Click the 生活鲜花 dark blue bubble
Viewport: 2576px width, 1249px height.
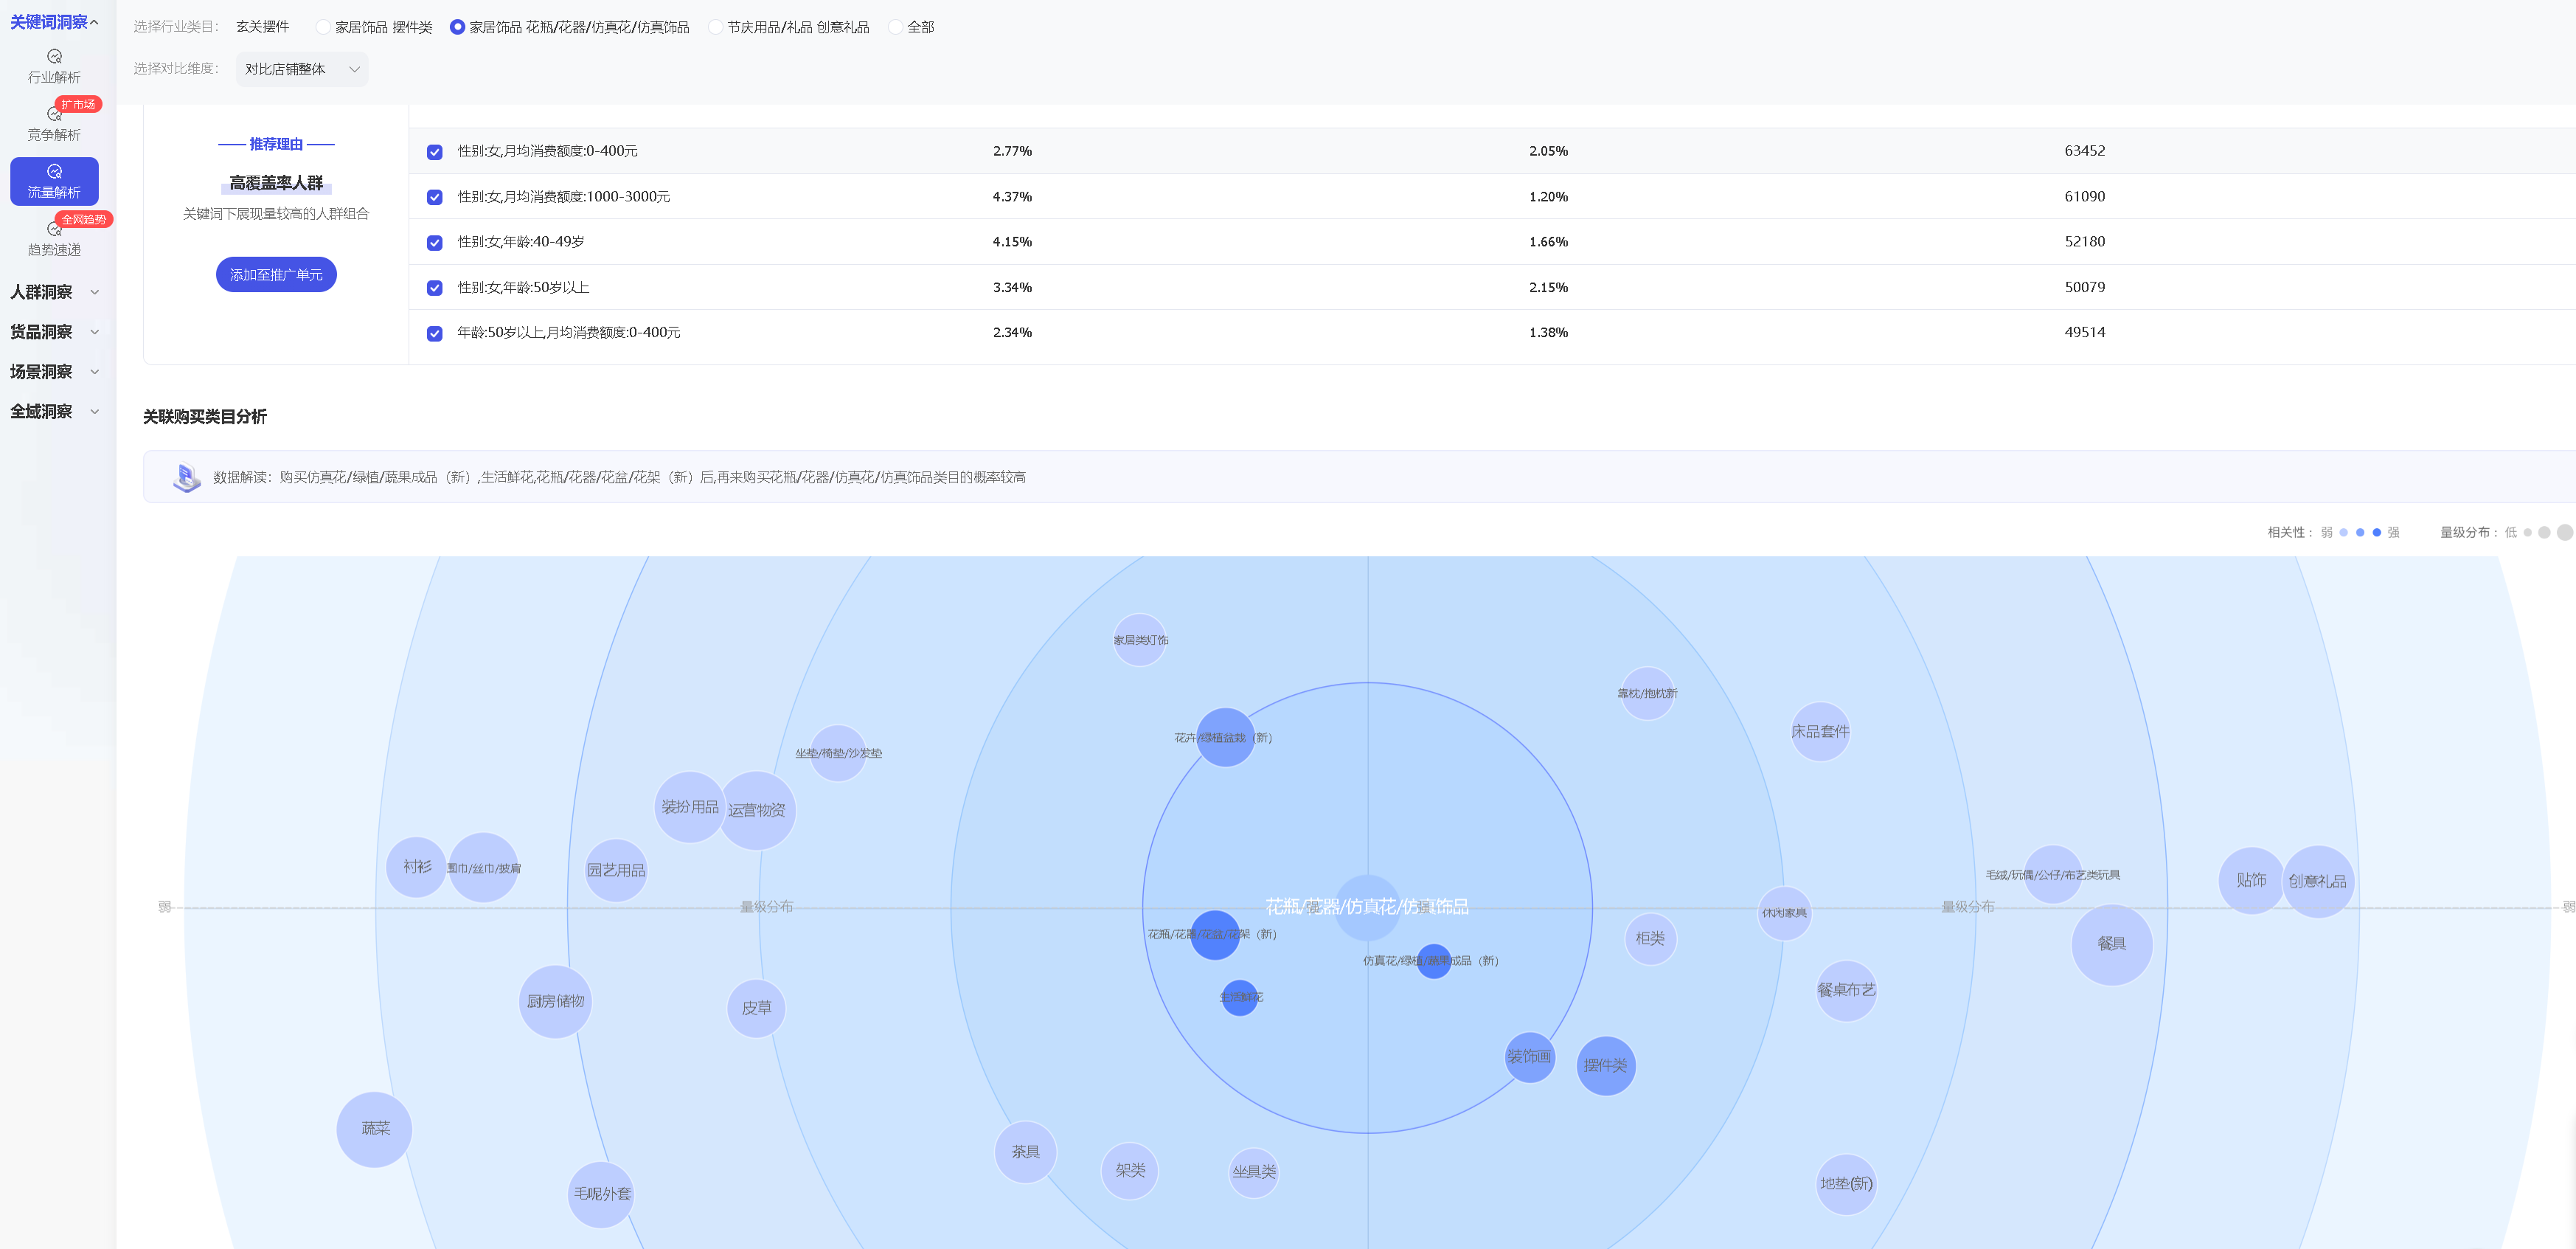tap(1240, 997)
